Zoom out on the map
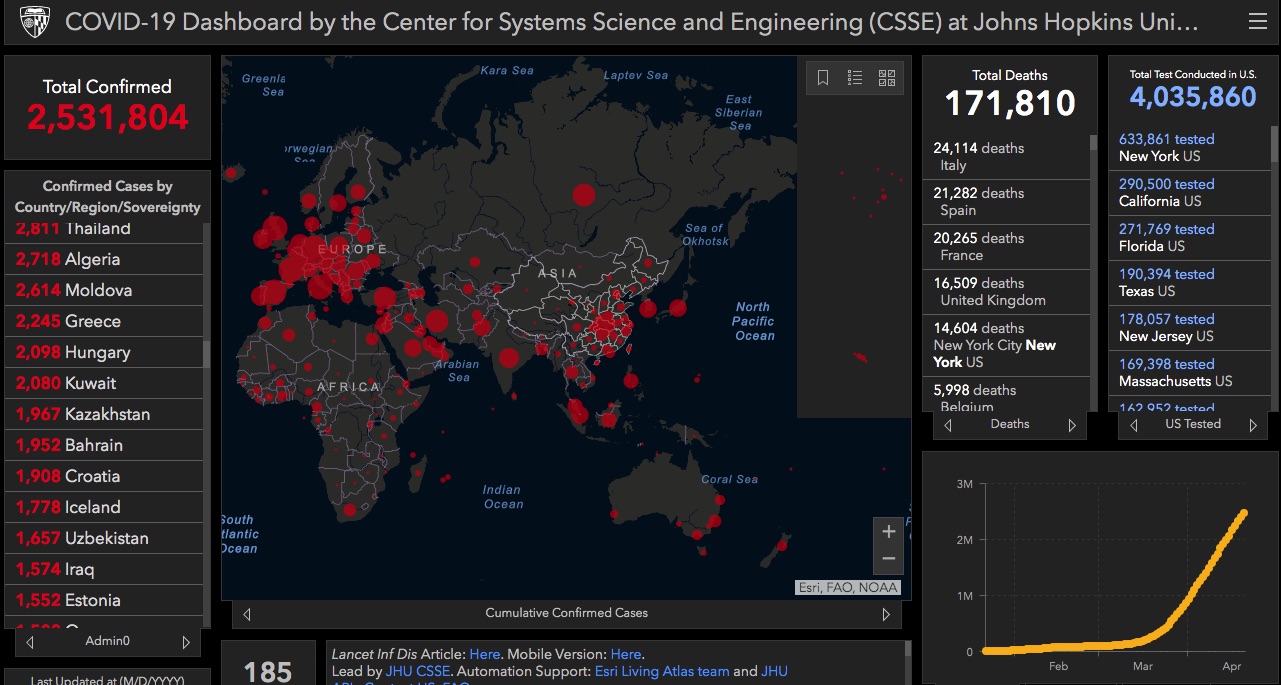 (888, 559)
